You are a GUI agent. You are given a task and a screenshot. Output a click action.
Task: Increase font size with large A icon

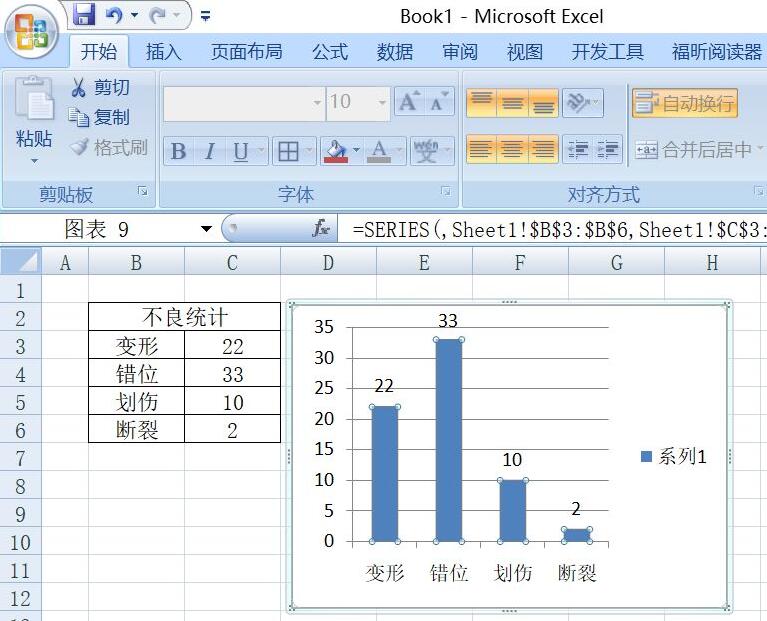coord(409,102)
